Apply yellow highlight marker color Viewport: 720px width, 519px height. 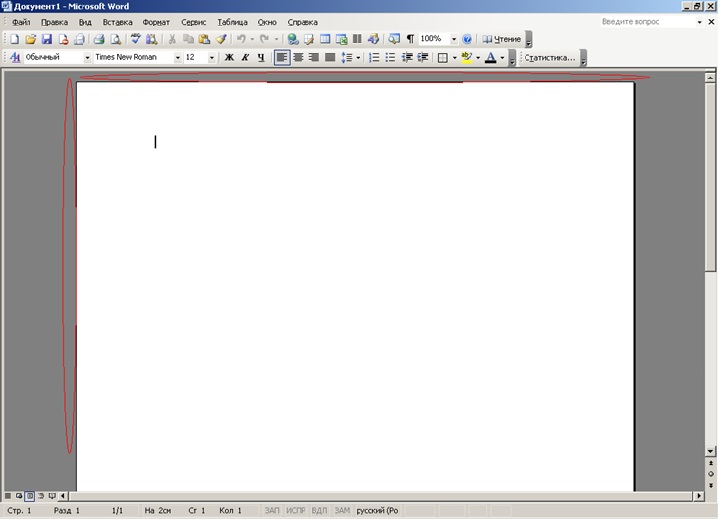(x=467, y=57)
